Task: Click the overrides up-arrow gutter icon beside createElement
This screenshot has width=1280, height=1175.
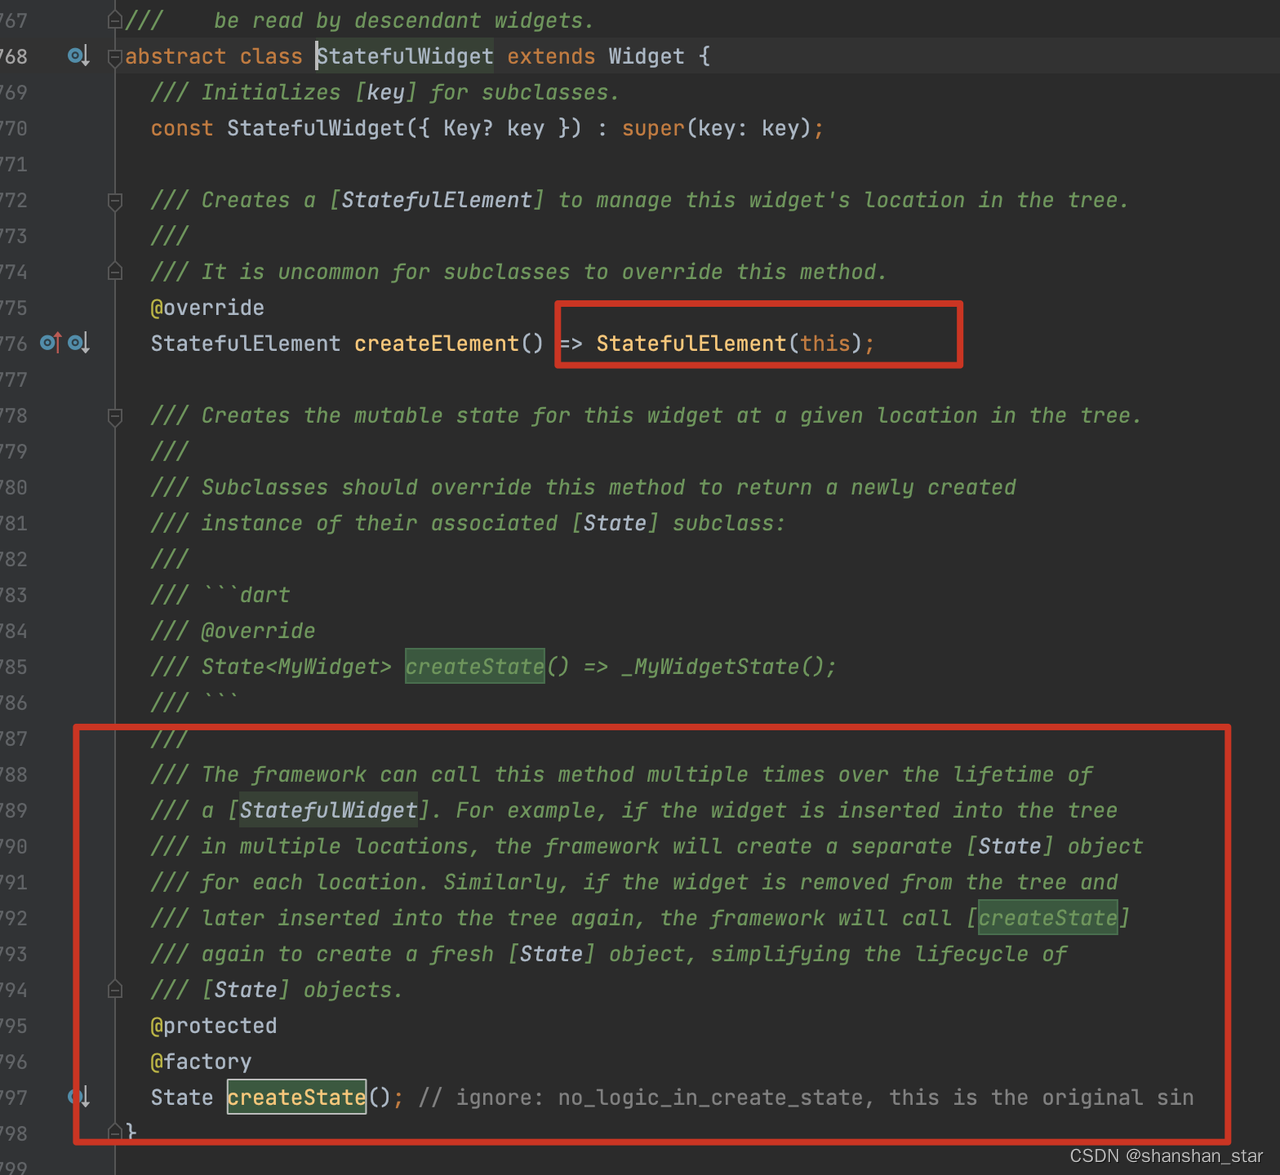Action: (x=50, y=343)
